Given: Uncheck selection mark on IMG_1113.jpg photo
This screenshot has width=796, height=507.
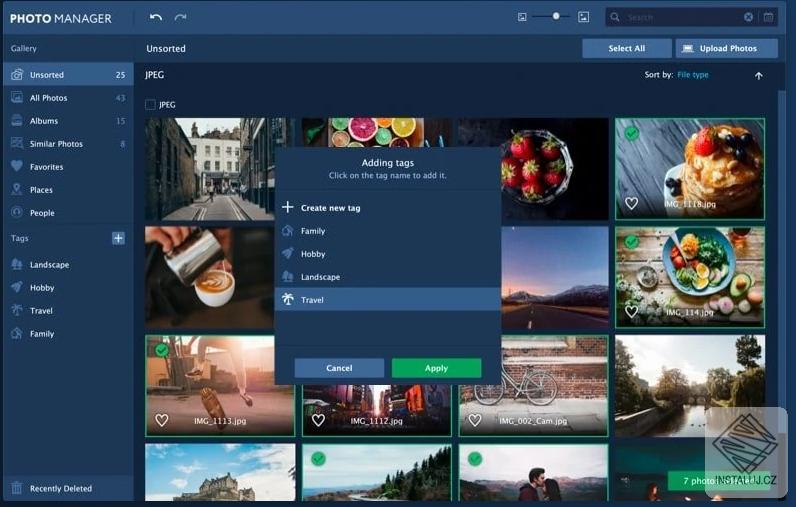Looking at the screenshot, I should [x=162, y=350].
